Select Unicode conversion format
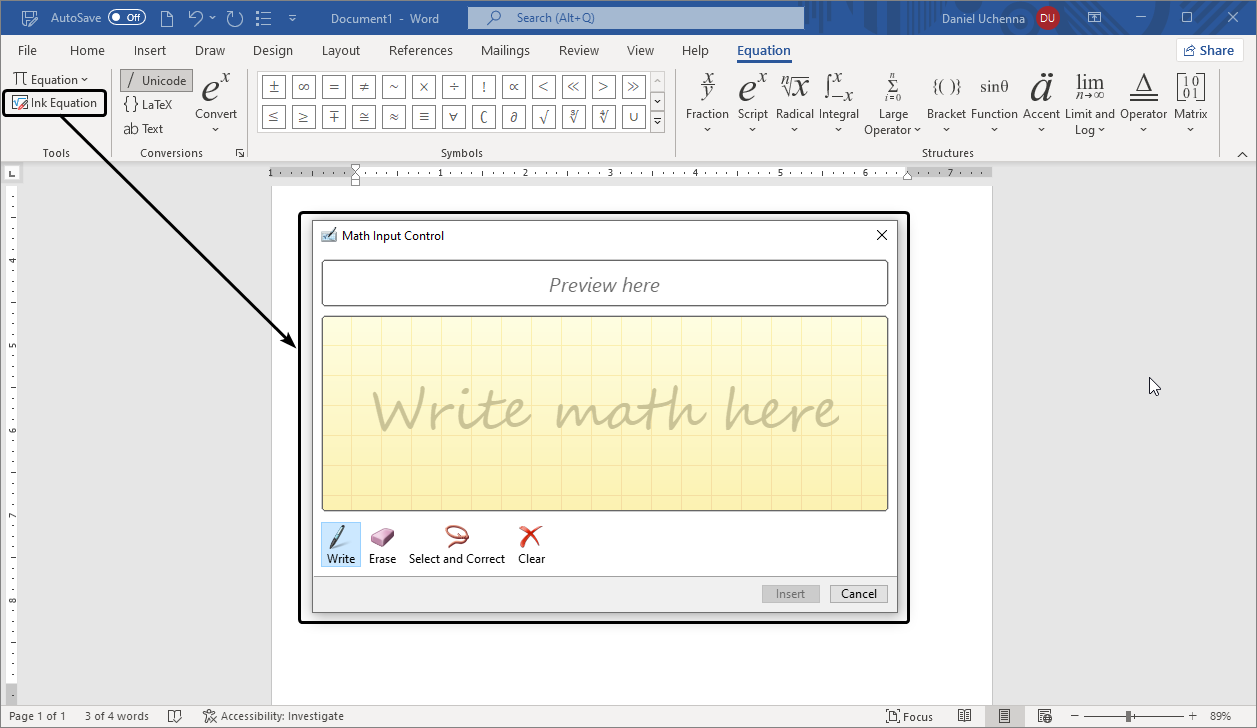The height and width of the screenshot is (728, 1257). (x=156, y=81)
